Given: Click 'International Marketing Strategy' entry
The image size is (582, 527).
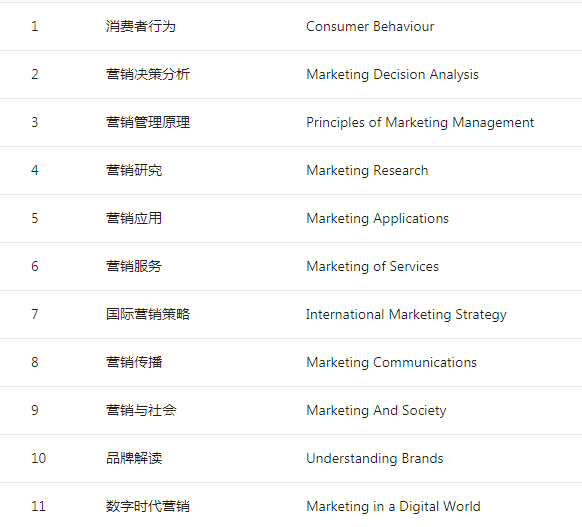Looking at the screenshot, I should pos(406,315).
